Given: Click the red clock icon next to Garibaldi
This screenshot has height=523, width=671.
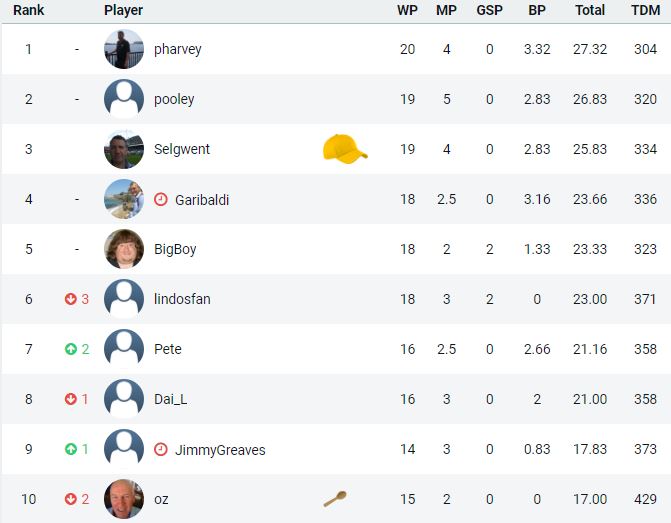Looking at the screenshot, I should (x=160, y=199).
